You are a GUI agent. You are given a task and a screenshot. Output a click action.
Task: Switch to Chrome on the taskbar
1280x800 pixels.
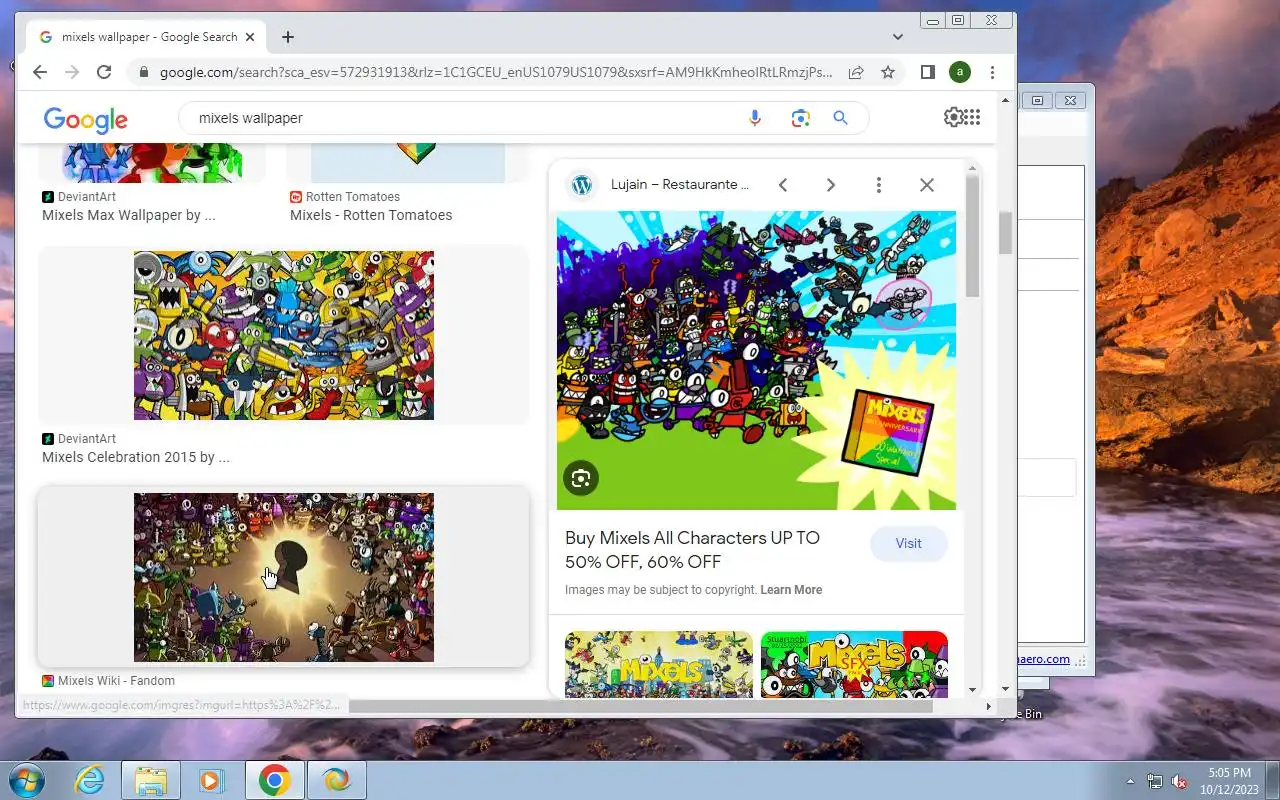tap(275, 780)
